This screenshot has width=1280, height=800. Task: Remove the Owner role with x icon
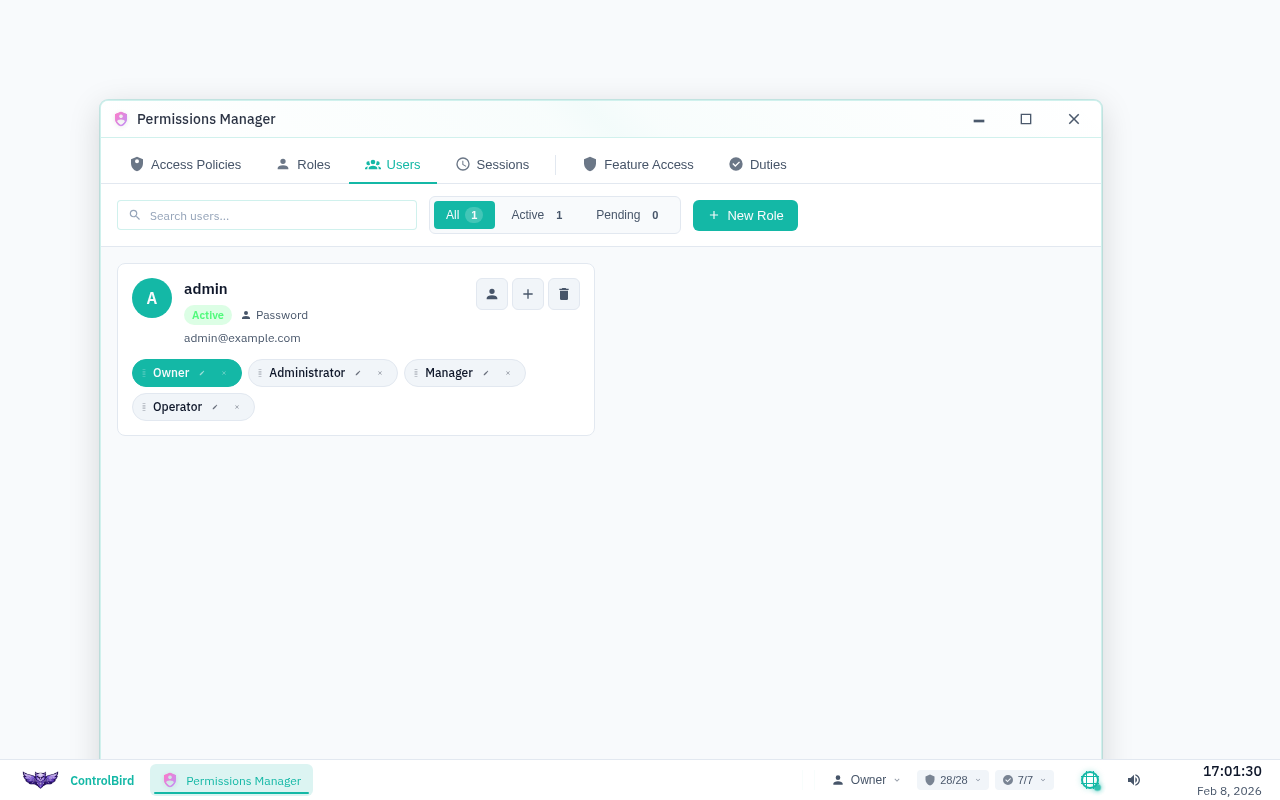(x=224, y=373)
